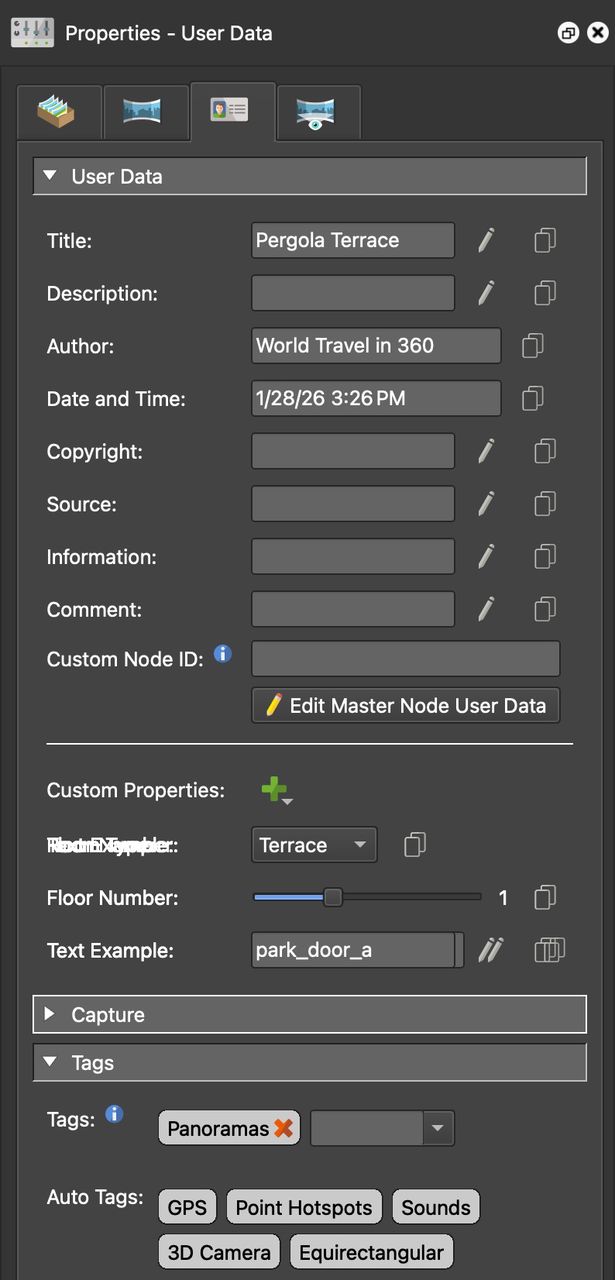Focus the Copyright input field
Screen dimensions: 615x1280
353,451
